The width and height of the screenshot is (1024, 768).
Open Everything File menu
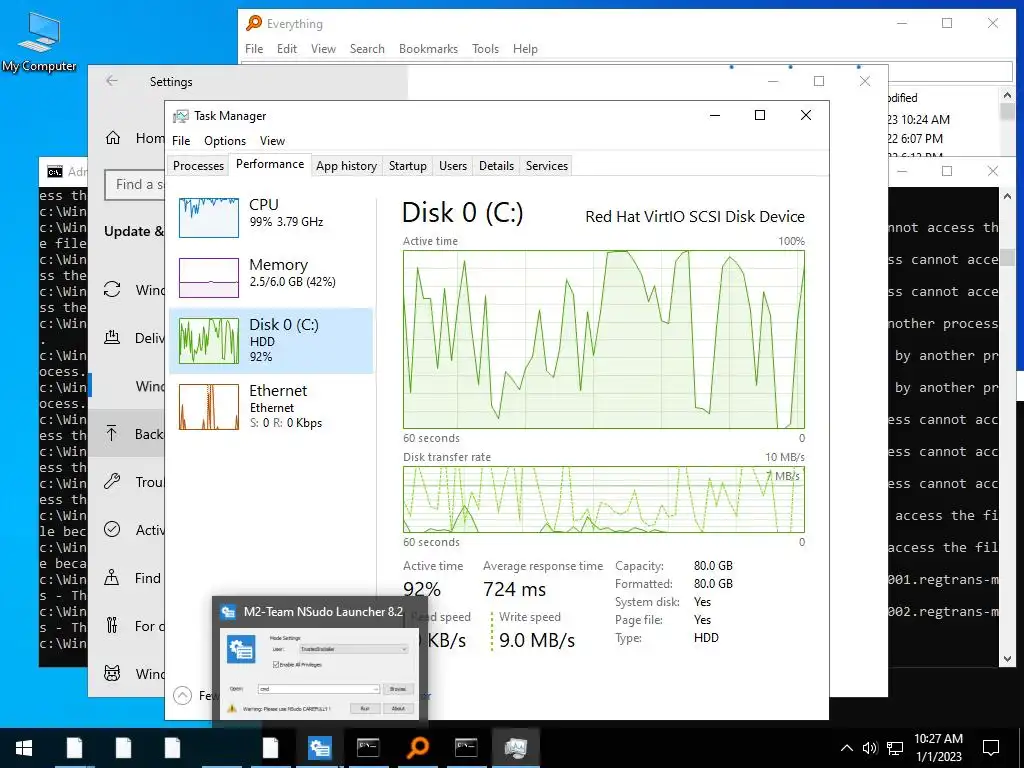point(254,49)
